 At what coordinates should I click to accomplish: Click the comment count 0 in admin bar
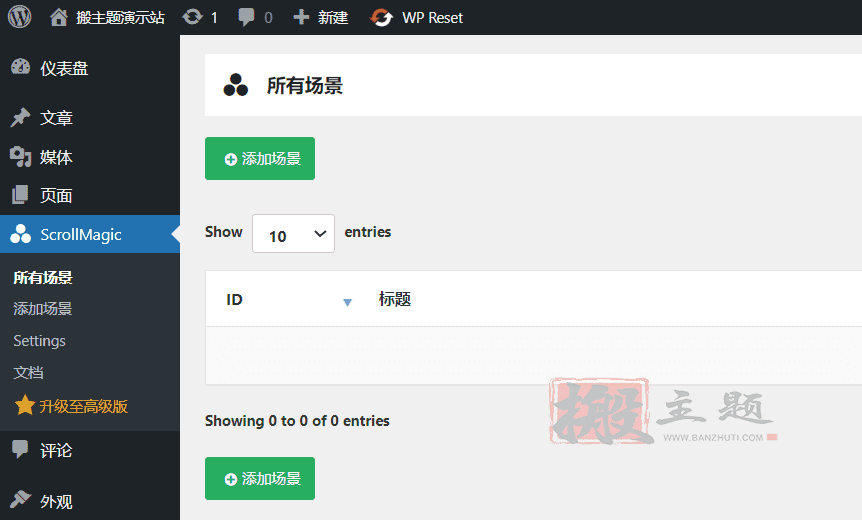tap(268, 18)
